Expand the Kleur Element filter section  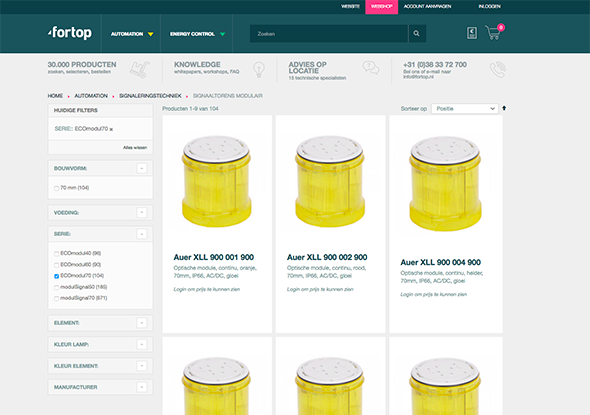pyautogui.click(x=141, y=366)
